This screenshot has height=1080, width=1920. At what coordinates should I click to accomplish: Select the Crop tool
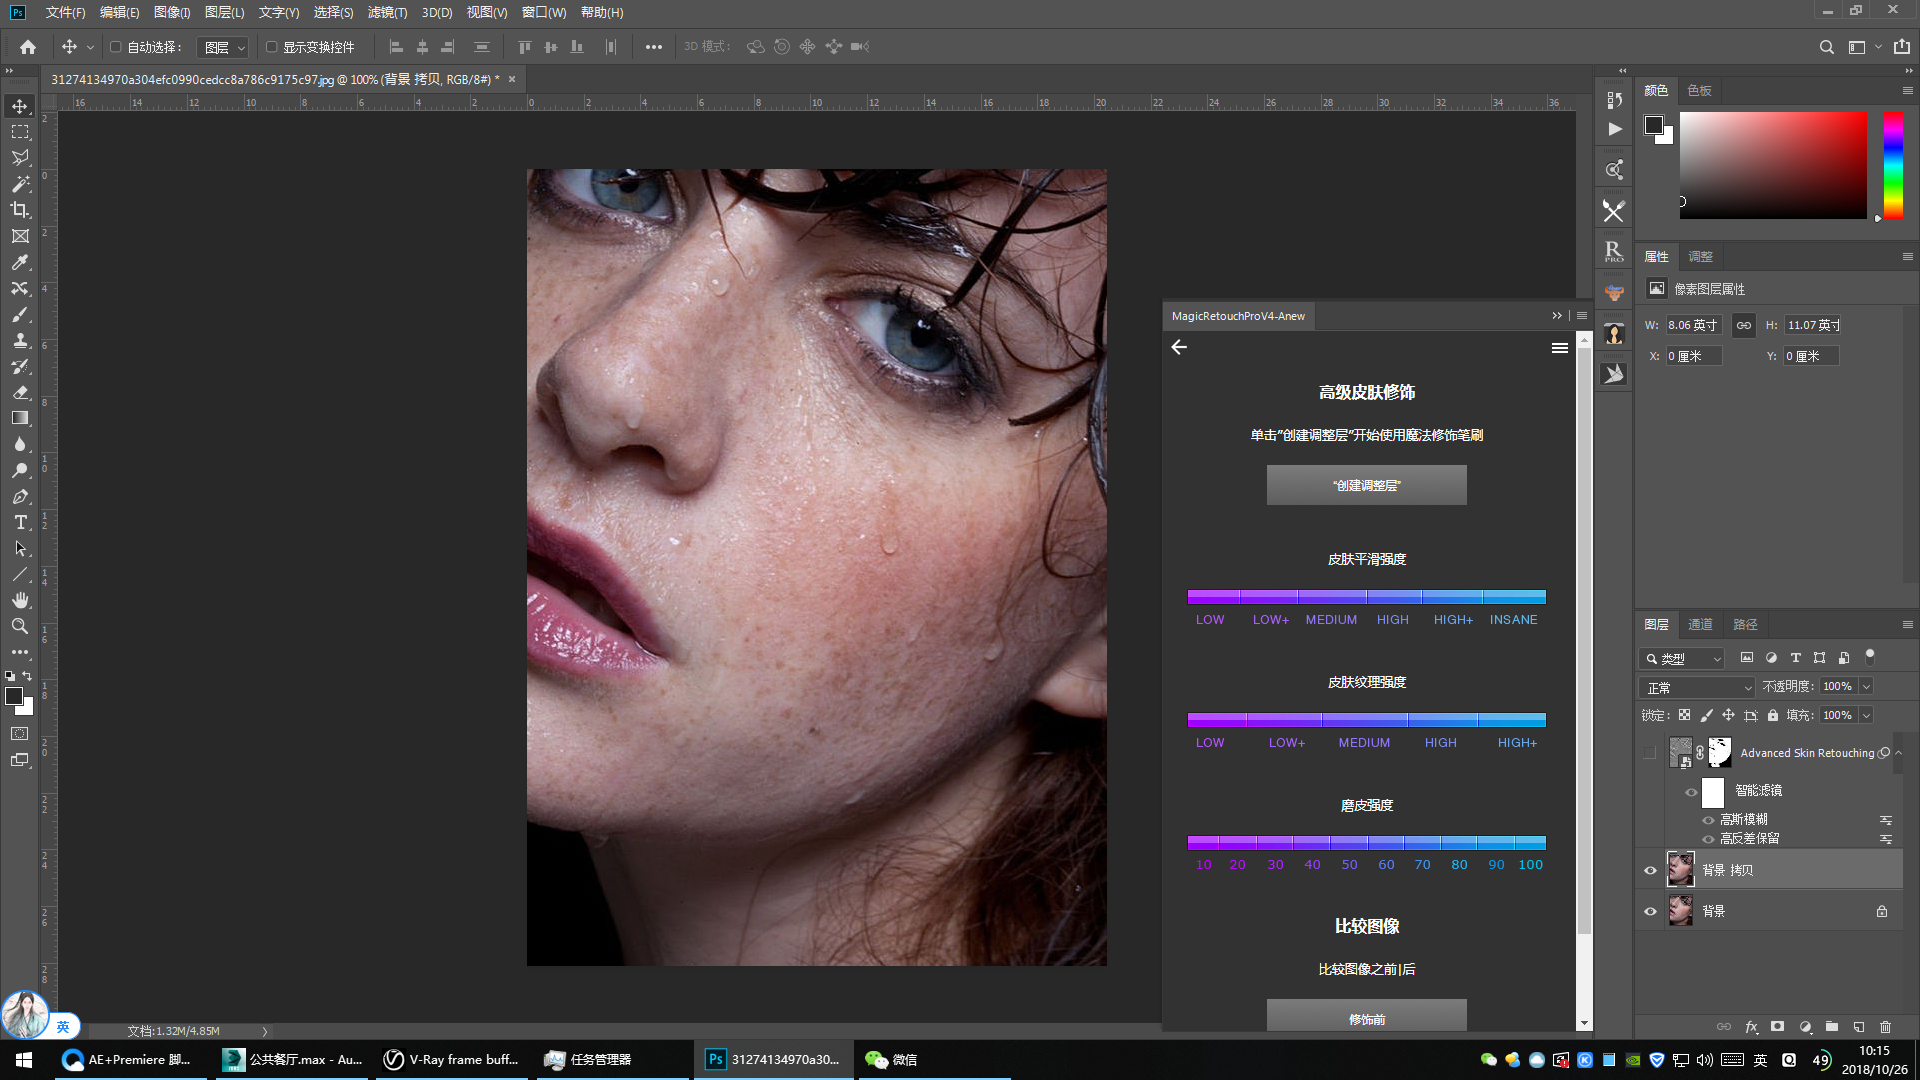tap(20, 210)
